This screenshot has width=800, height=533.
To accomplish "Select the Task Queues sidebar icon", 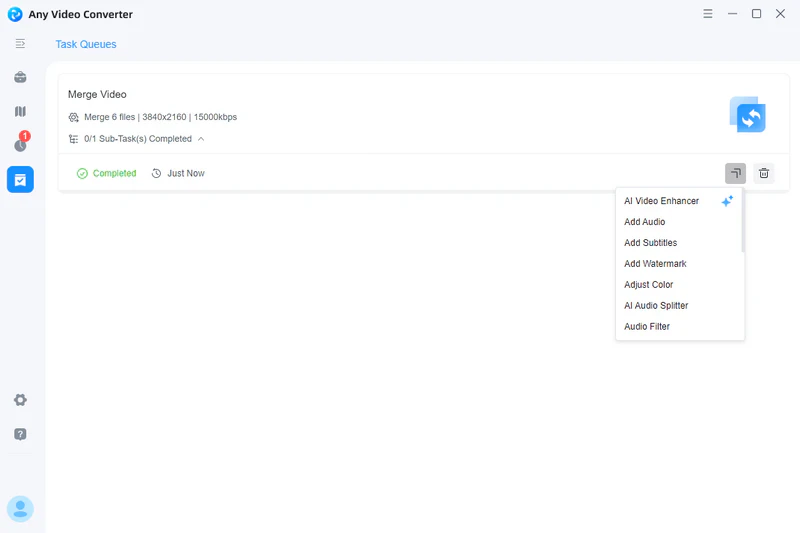I will [20, 179].
